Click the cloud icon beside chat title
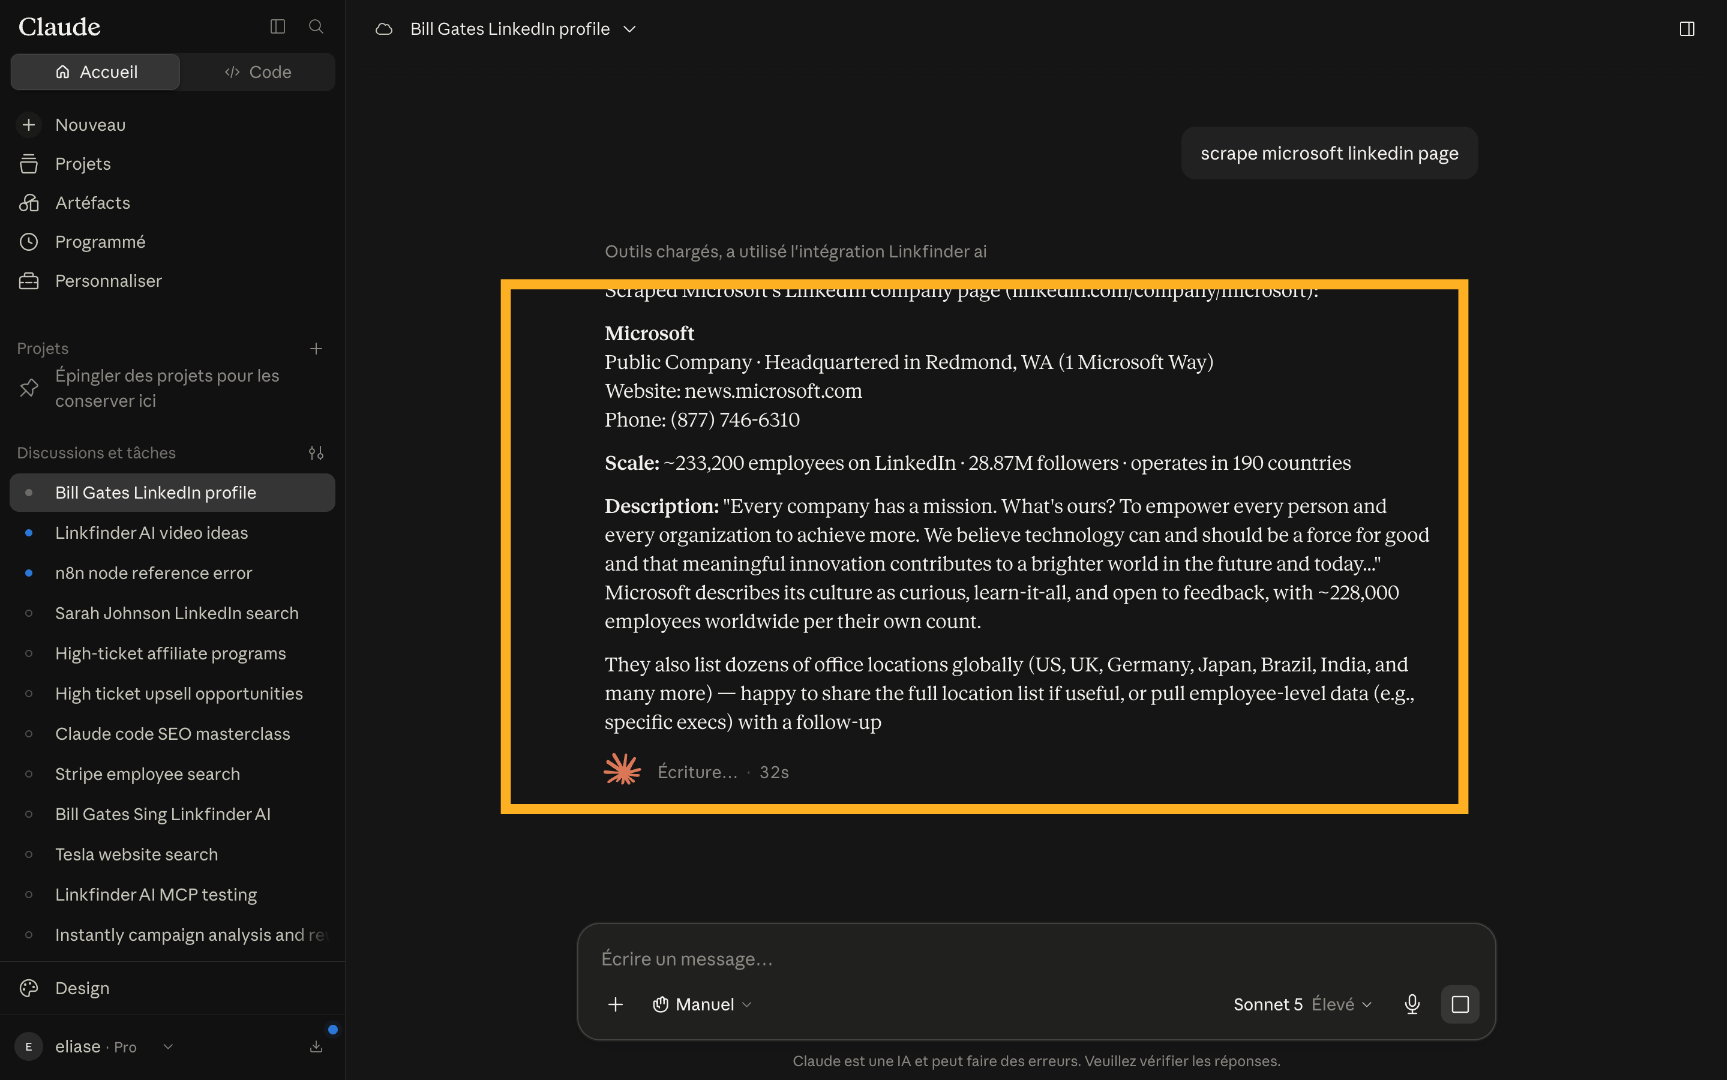 click(x=384, y=29)
